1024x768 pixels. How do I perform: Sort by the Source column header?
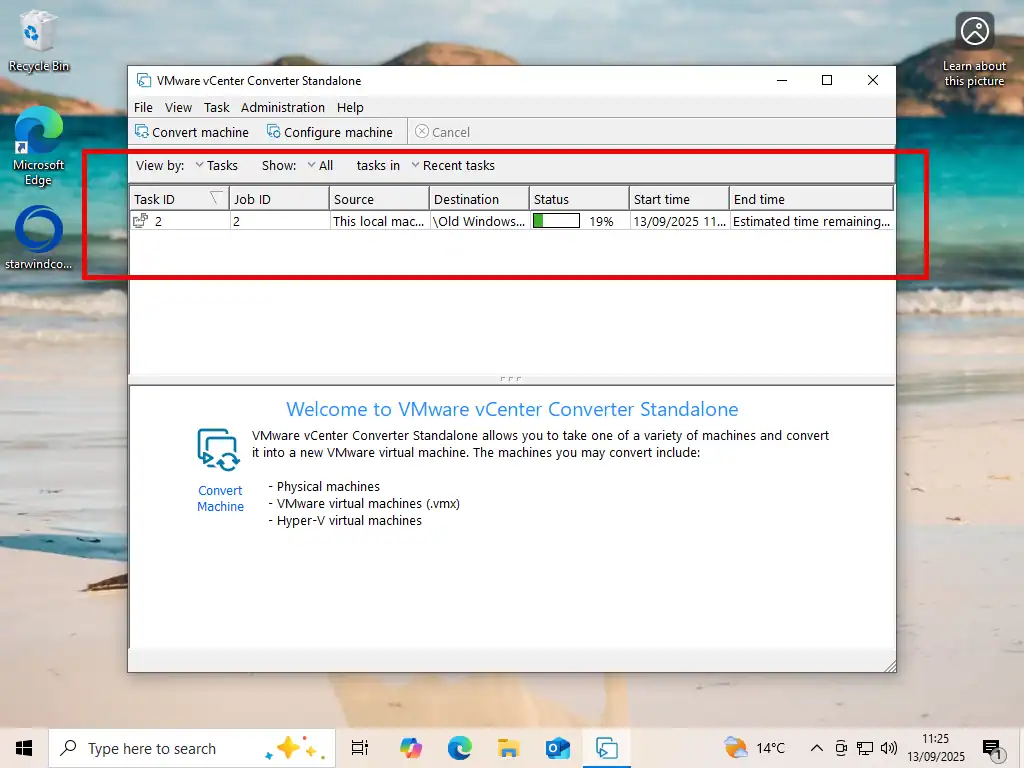point(379,199)
